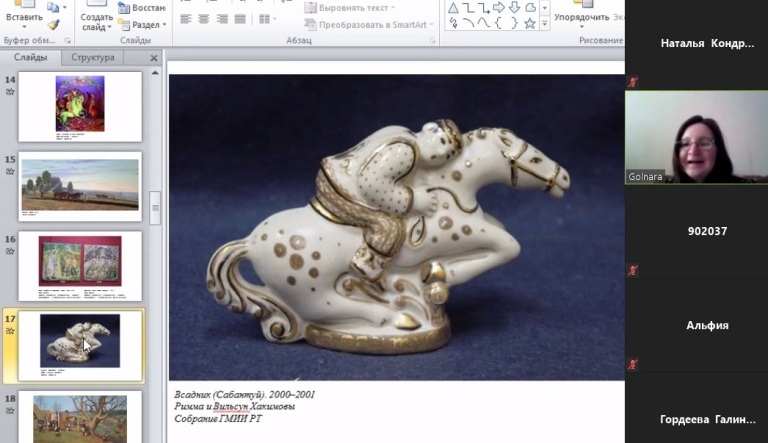
Task: Justify text in the Абзац group
Action: click(x=240, y=19)
